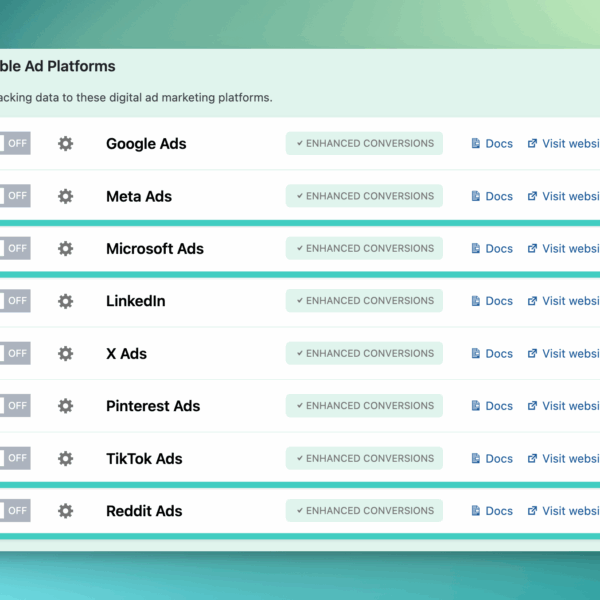Click Enhanced Conversions badge for Meta Ads
Image resolution: width=600 pixels, height=600 pixels.
point(364,196)
